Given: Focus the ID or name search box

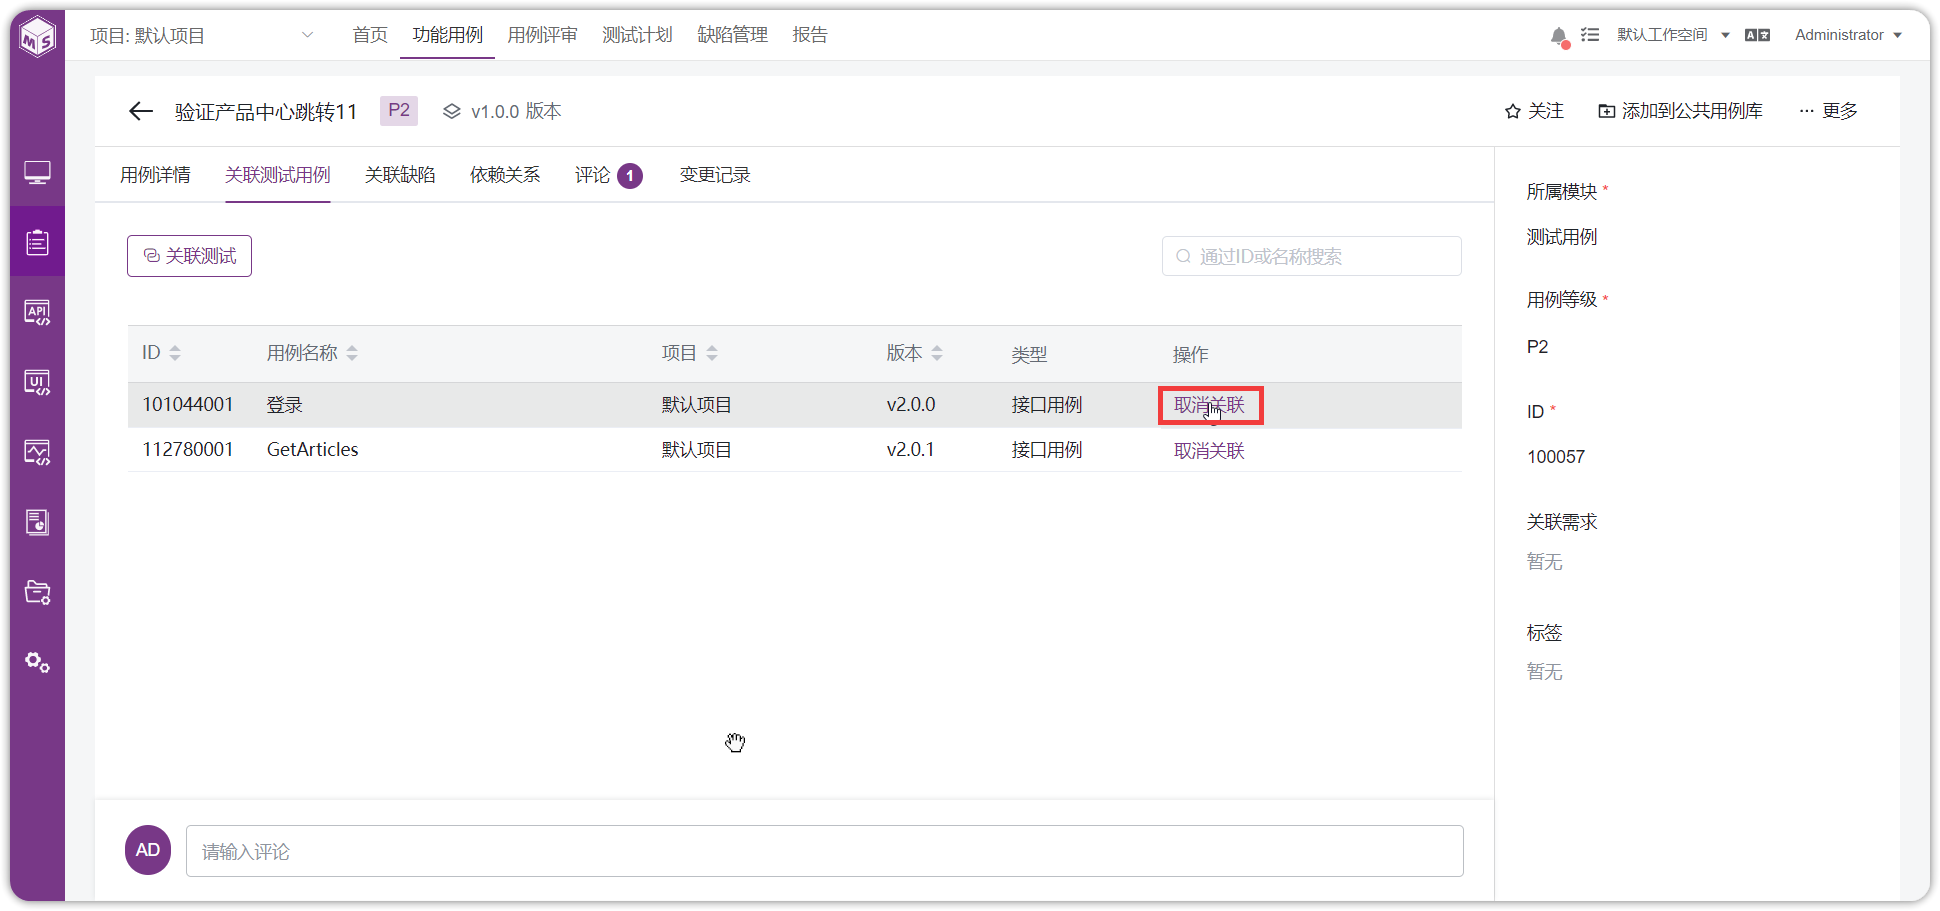Looking at the screenshot, I should [1311, 256].
